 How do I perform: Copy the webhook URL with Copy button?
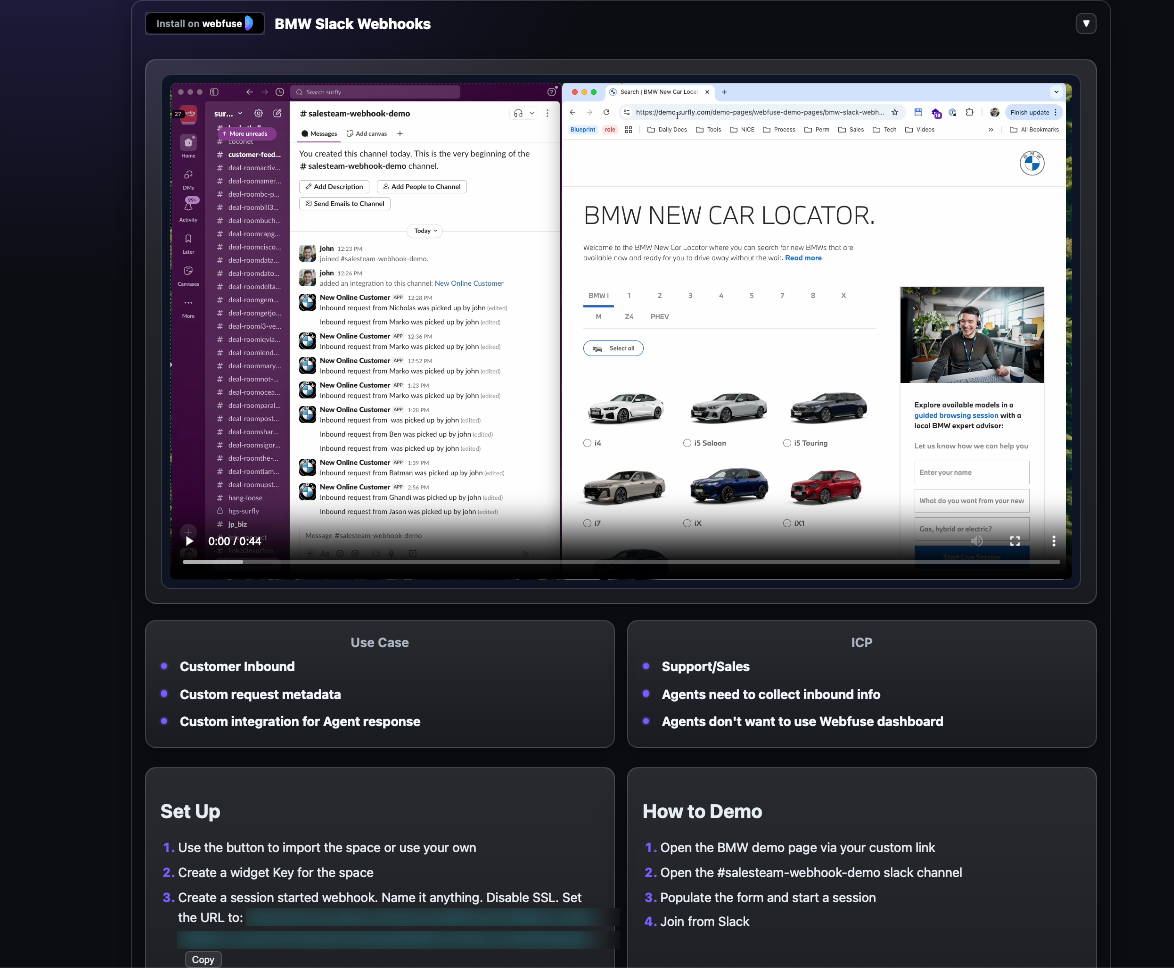tap(203, 959)
